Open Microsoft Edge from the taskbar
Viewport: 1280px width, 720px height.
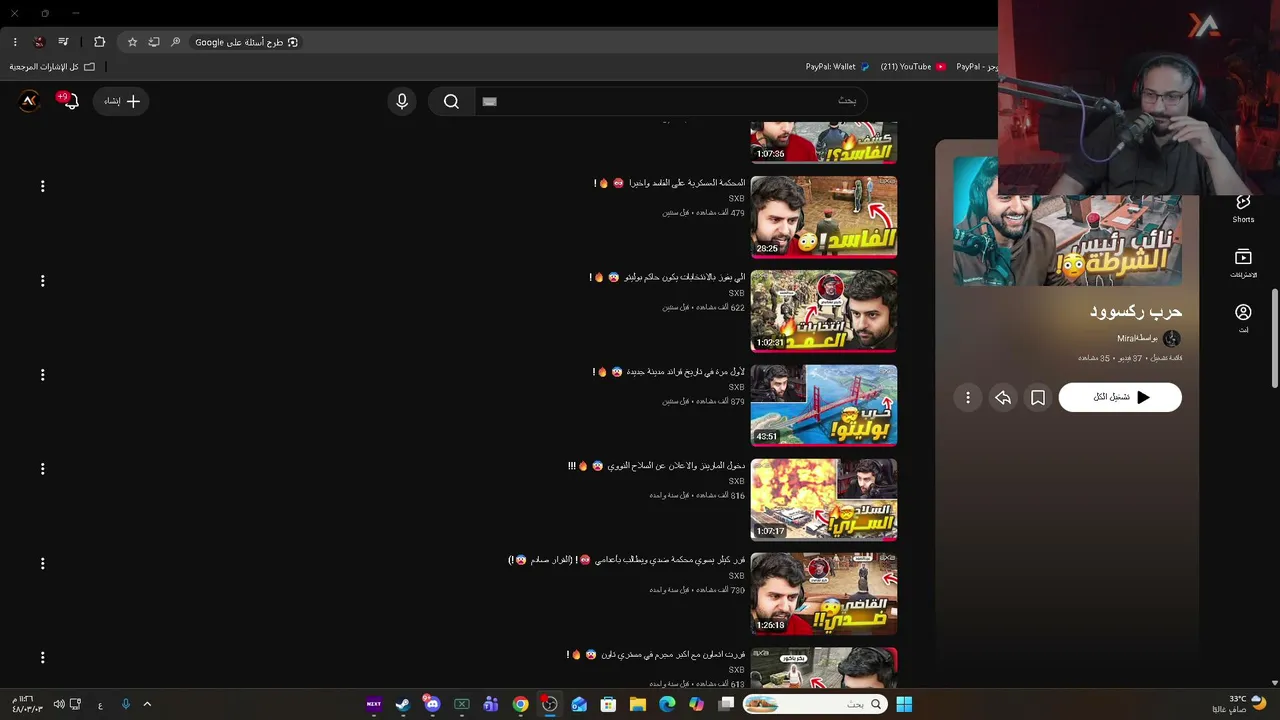(667, 705)
